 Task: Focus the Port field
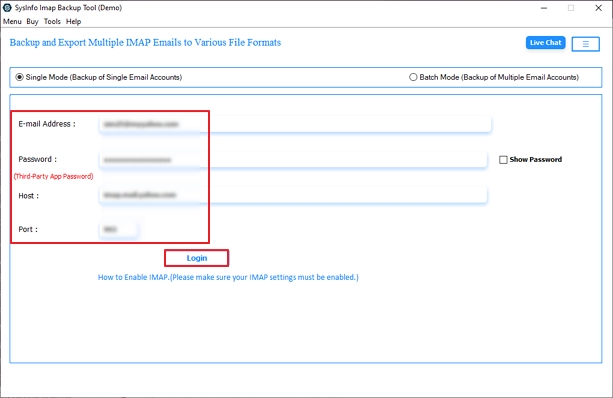tap(118, 229)
